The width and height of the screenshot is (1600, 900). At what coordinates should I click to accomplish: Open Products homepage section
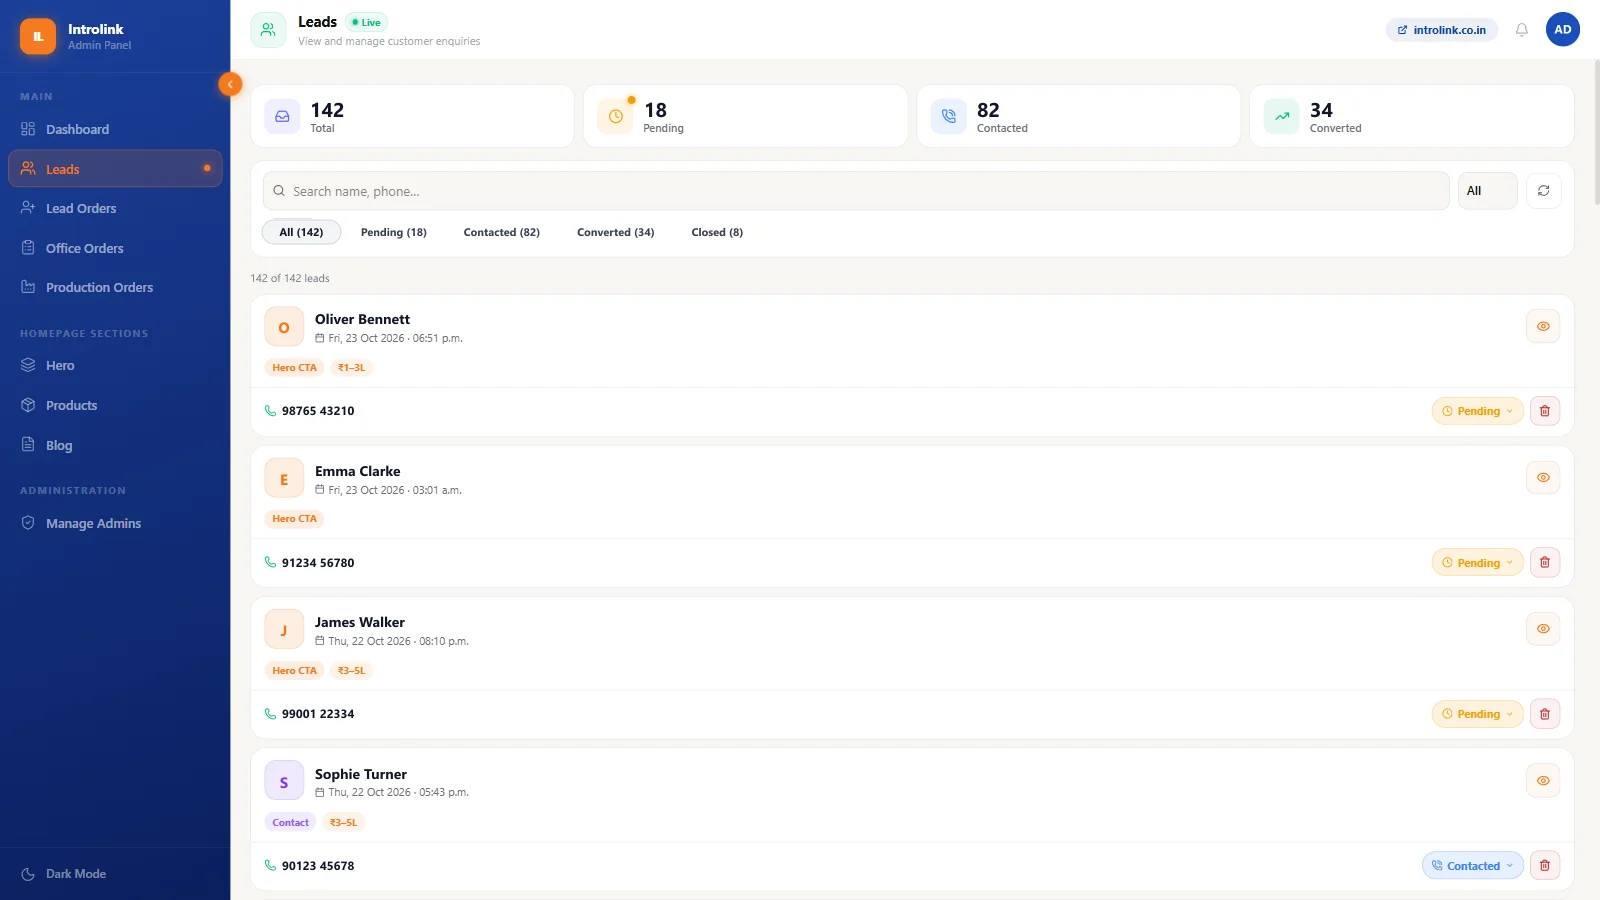(115, 405)
